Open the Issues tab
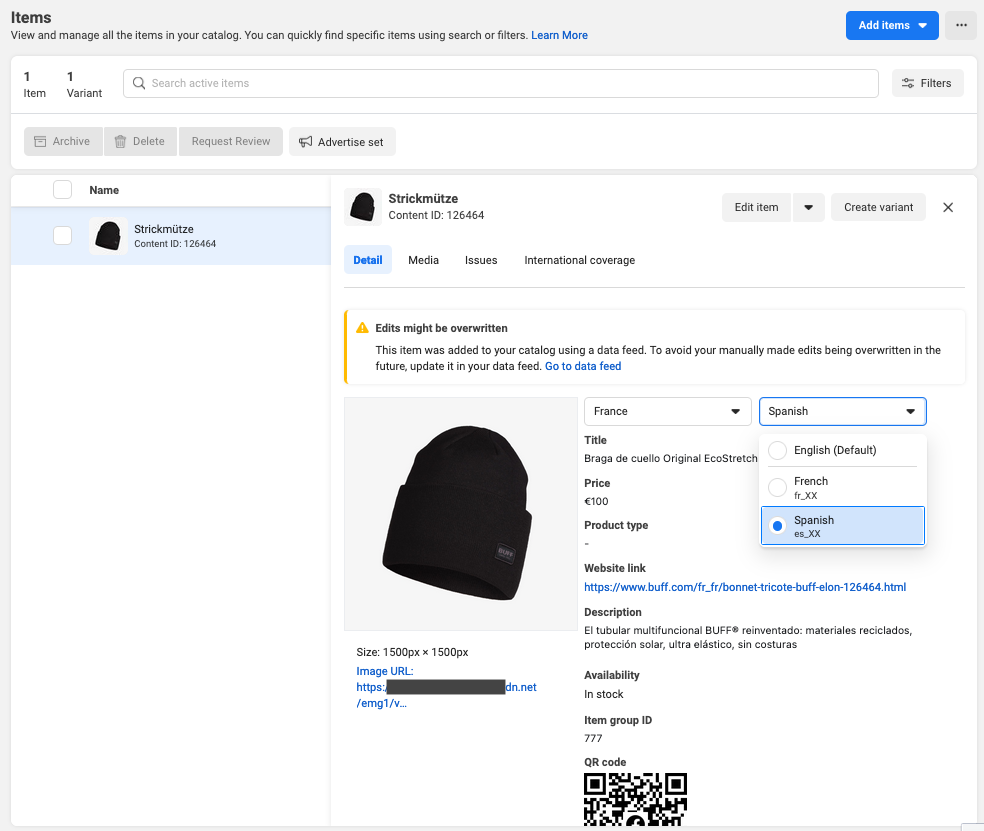Viewport: 984px width, 831px height. click(x=481, y=260)
